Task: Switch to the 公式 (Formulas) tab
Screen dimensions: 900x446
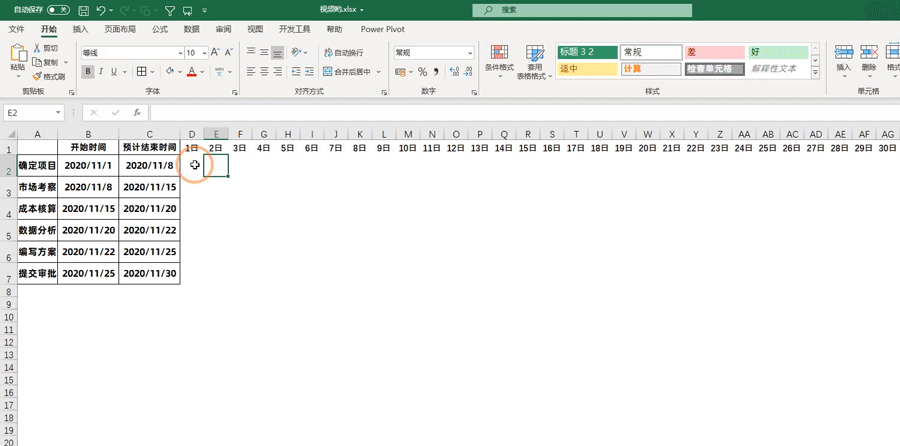Action: pyautogui.click(x=160, y=29)
